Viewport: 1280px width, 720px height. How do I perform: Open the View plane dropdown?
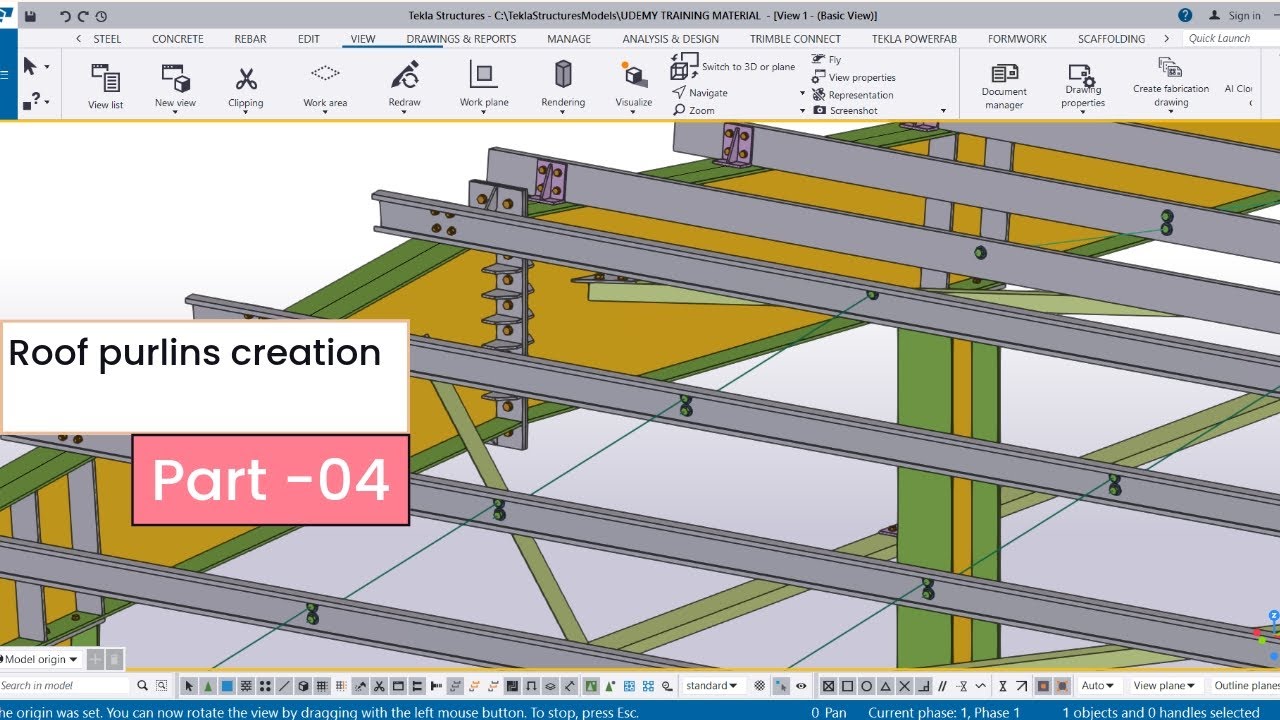coord(1164,686)
